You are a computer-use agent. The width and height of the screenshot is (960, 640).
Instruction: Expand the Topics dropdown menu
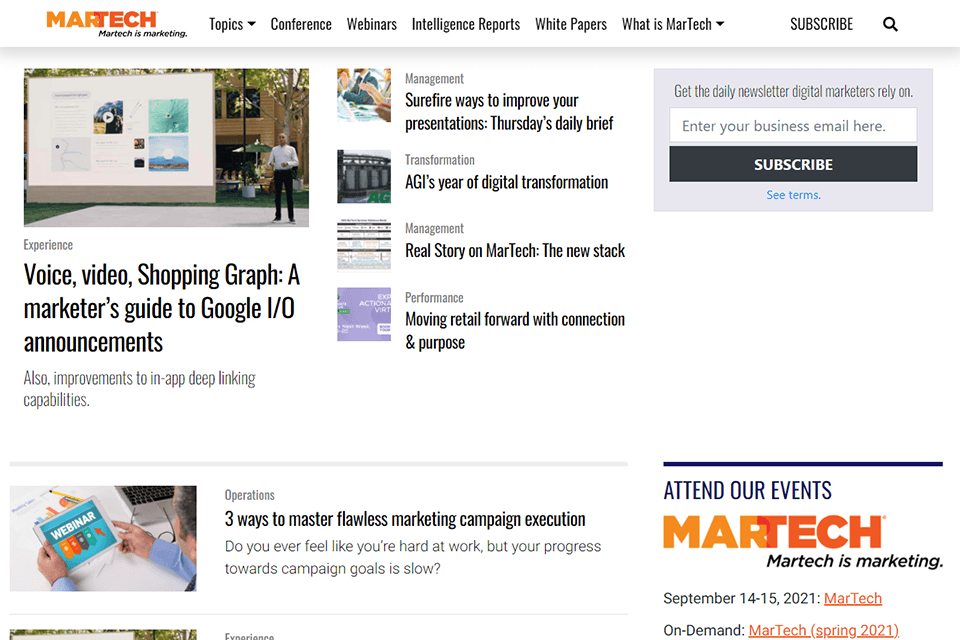[232, 24]
